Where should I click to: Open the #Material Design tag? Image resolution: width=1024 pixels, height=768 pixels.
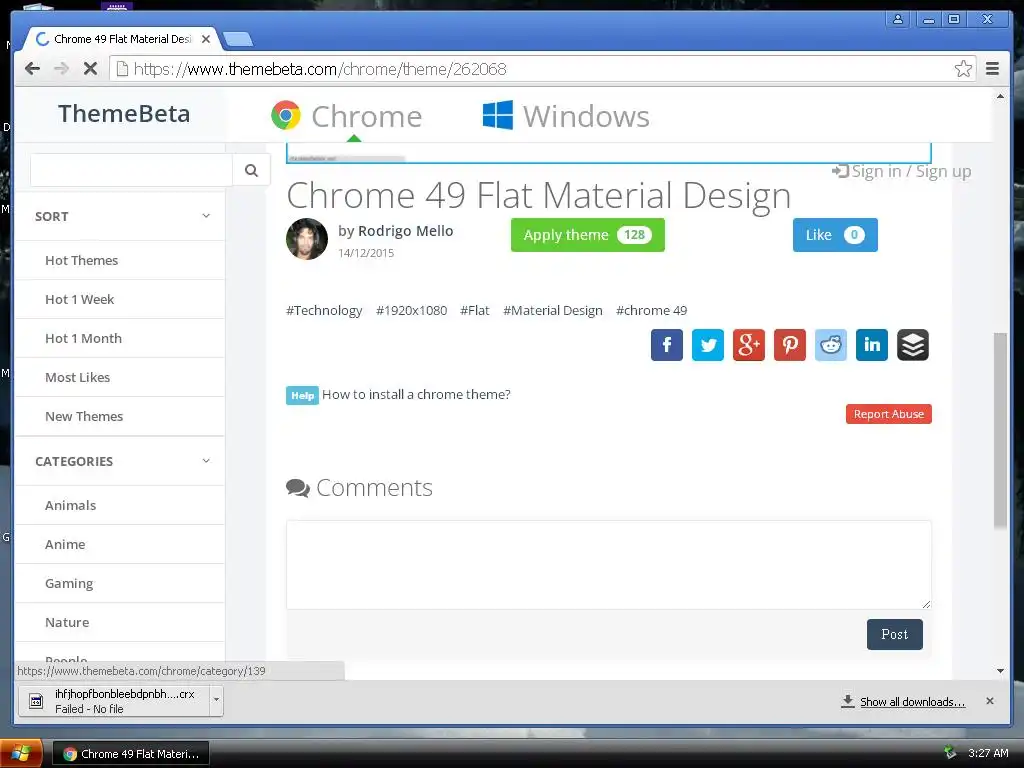[552, 311]
